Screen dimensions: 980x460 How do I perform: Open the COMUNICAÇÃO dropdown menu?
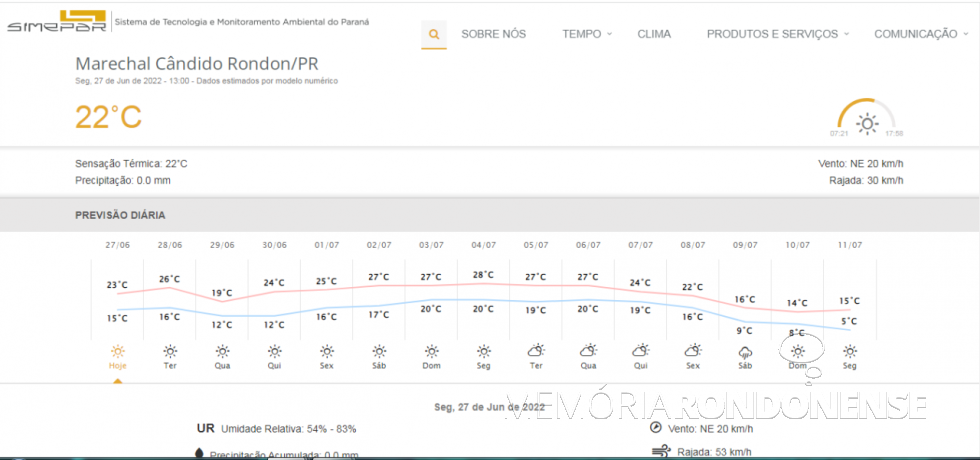pyautogui.click(x=920, y=34)
